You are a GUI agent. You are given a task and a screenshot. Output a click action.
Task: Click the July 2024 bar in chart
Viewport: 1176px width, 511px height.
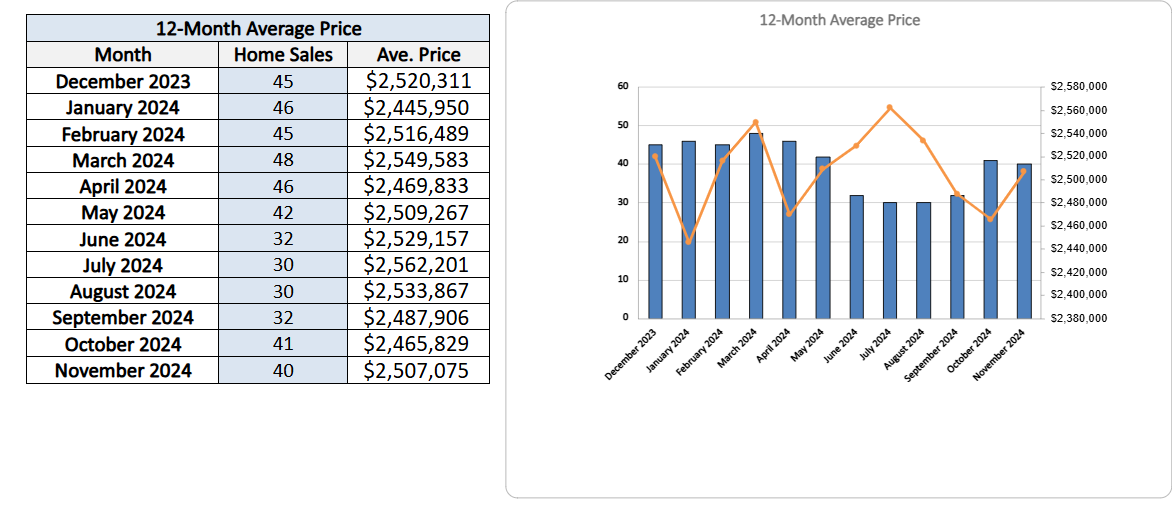[x=890, y=260]
